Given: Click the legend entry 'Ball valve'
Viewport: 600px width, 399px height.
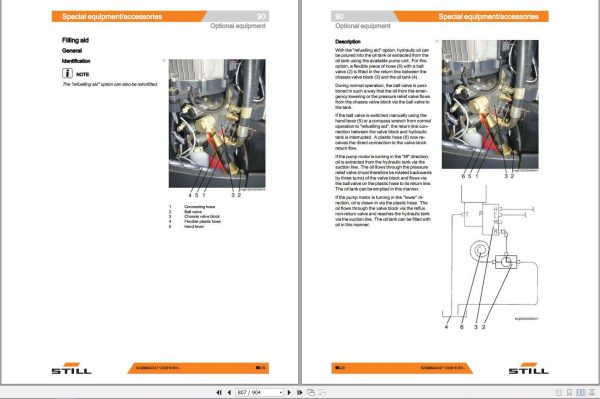Looking at the screenshot, I should tap(193, 212).
